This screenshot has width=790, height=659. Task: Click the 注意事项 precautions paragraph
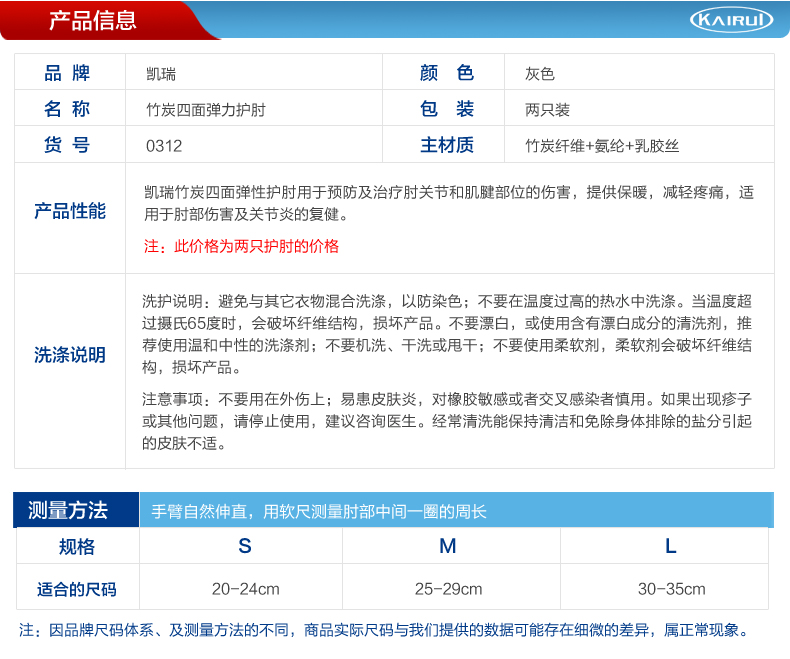click(x=447, y=422)
